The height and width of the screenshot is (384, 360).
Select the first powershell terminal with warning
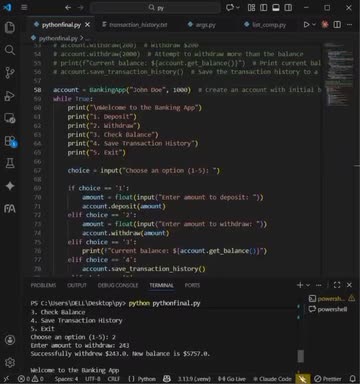point(332,299)
